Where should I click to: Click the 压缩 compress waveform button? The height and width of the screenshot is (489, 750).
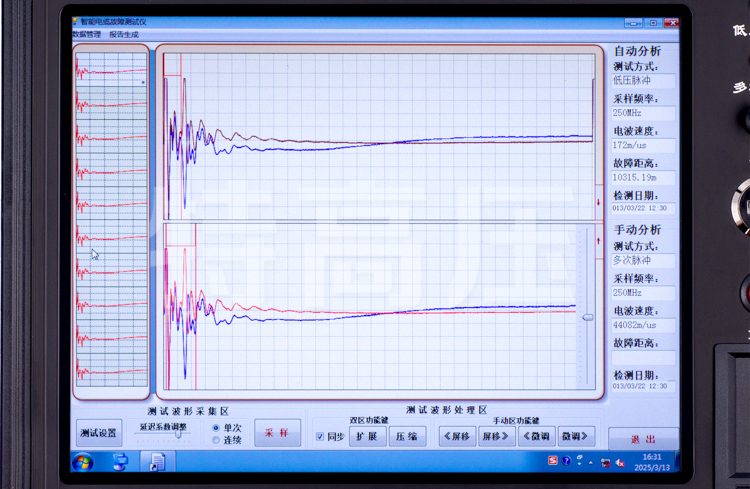click(407, 436)
